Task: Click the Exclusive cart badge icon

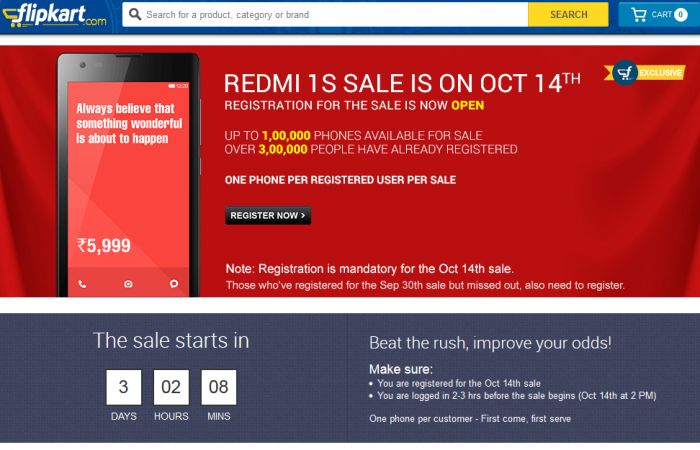Action: click(x=625, y=72)
